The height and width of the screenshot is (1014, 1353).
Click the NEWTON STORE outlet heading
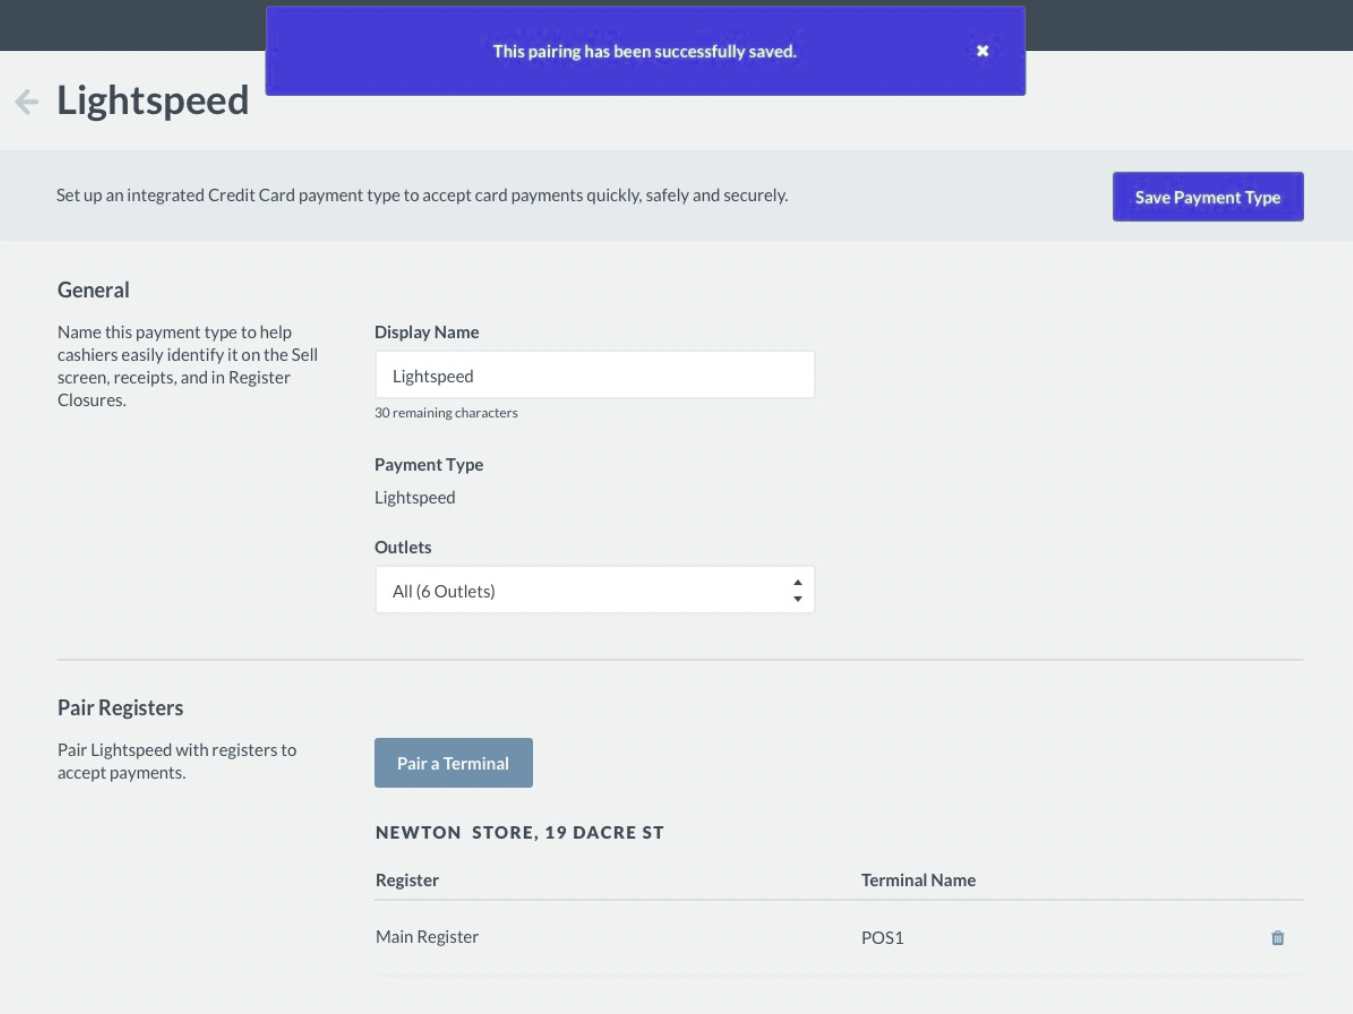tap(519, 832)
